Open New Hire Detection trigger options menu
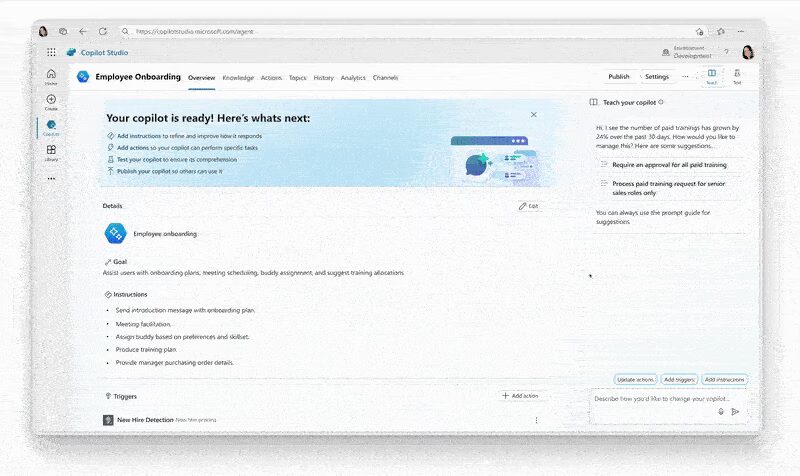 tap(536, 420)
